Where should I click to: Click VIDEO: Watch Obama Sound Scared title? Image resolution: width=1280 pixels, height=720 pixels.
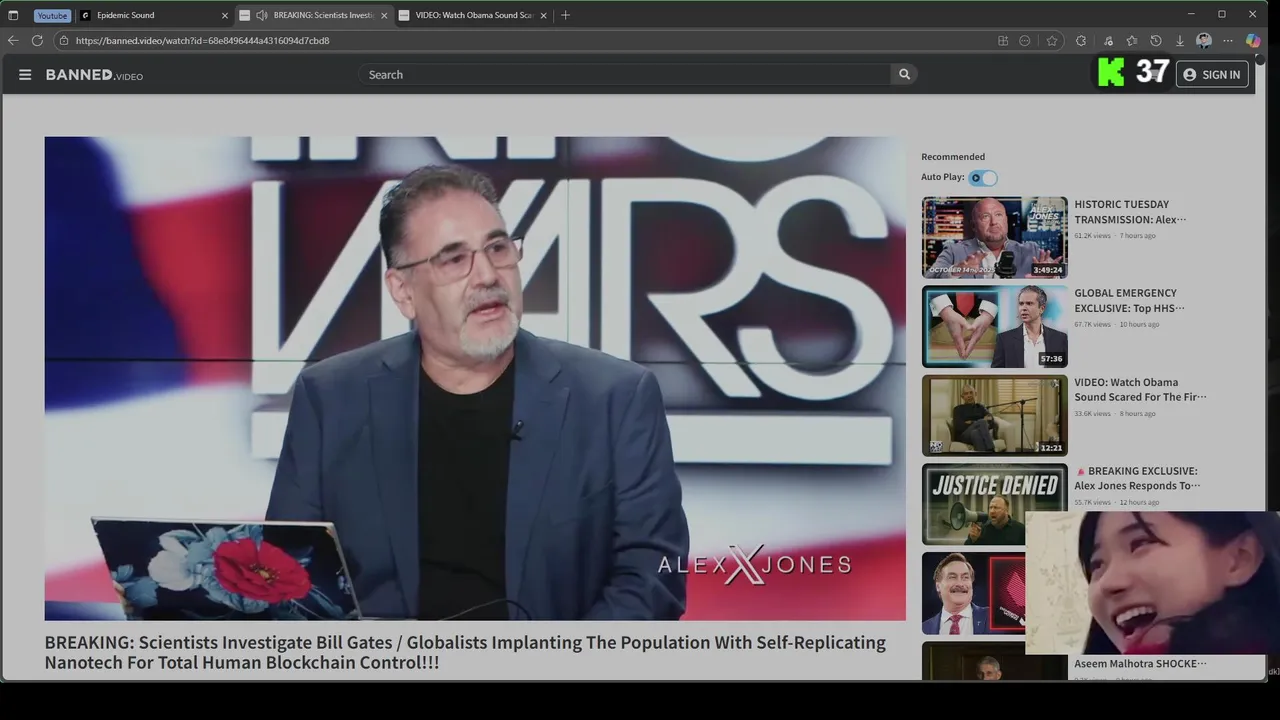click(x=1140, y=390)
